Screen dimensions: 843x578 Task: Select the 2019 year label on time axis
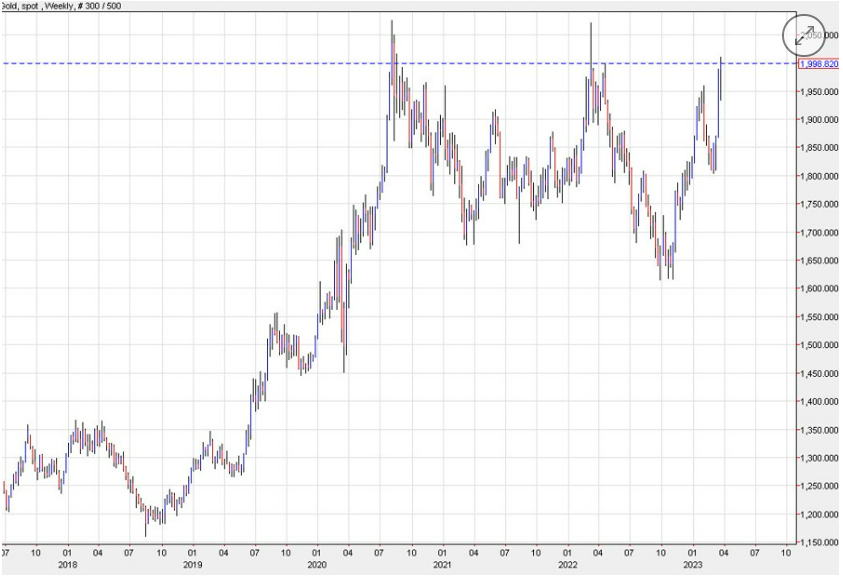click(191, 564)
